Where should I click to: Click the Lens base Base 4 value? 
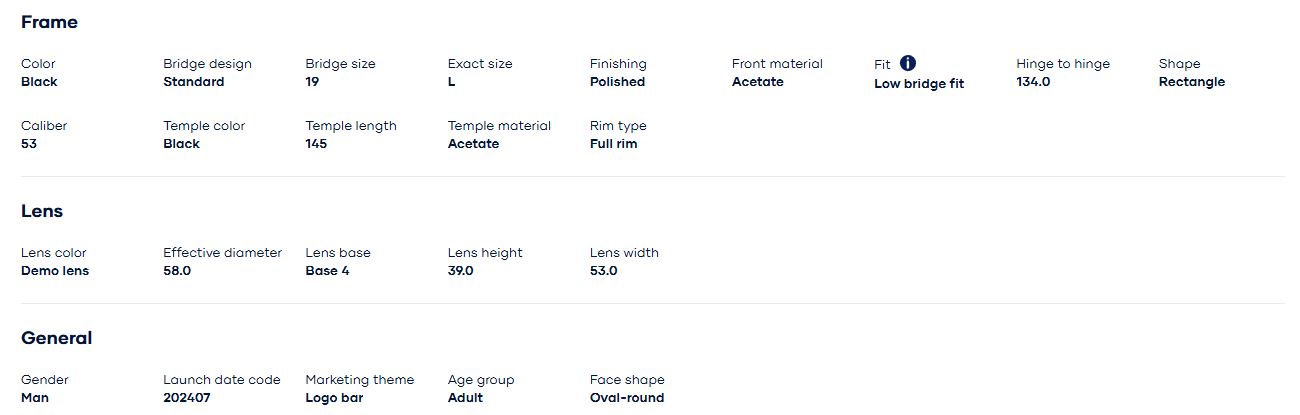point(327,271)
